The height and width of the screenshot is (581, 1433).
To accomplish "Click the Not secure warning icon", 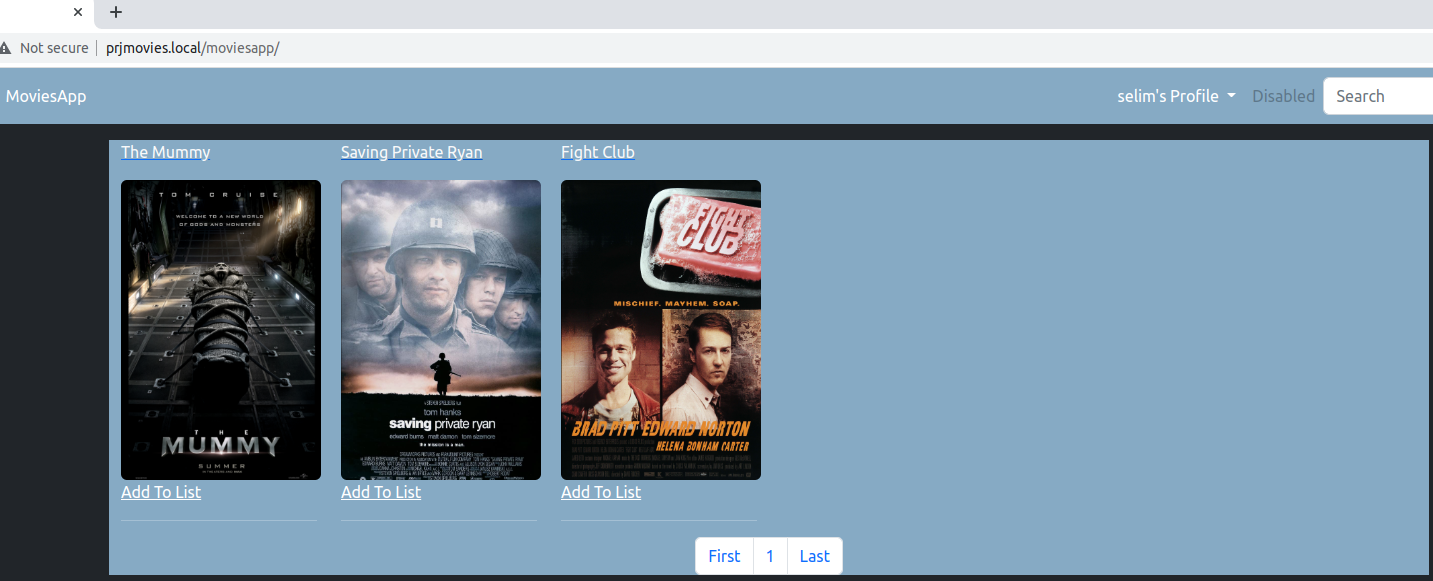I will coord(6,48).
